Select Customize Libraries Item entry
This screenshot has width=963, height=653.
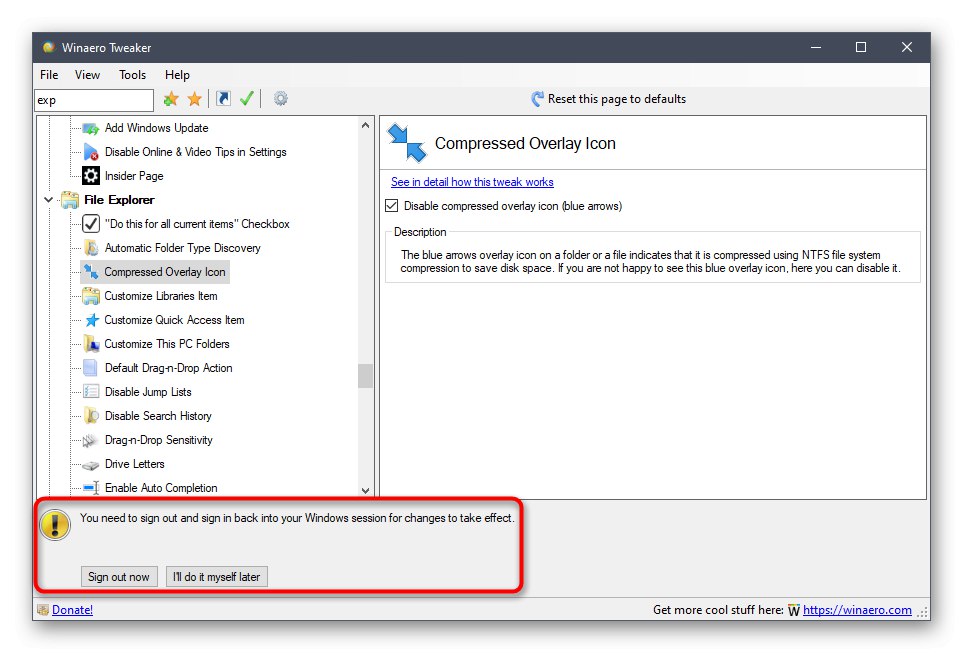[x=160, y=296]
